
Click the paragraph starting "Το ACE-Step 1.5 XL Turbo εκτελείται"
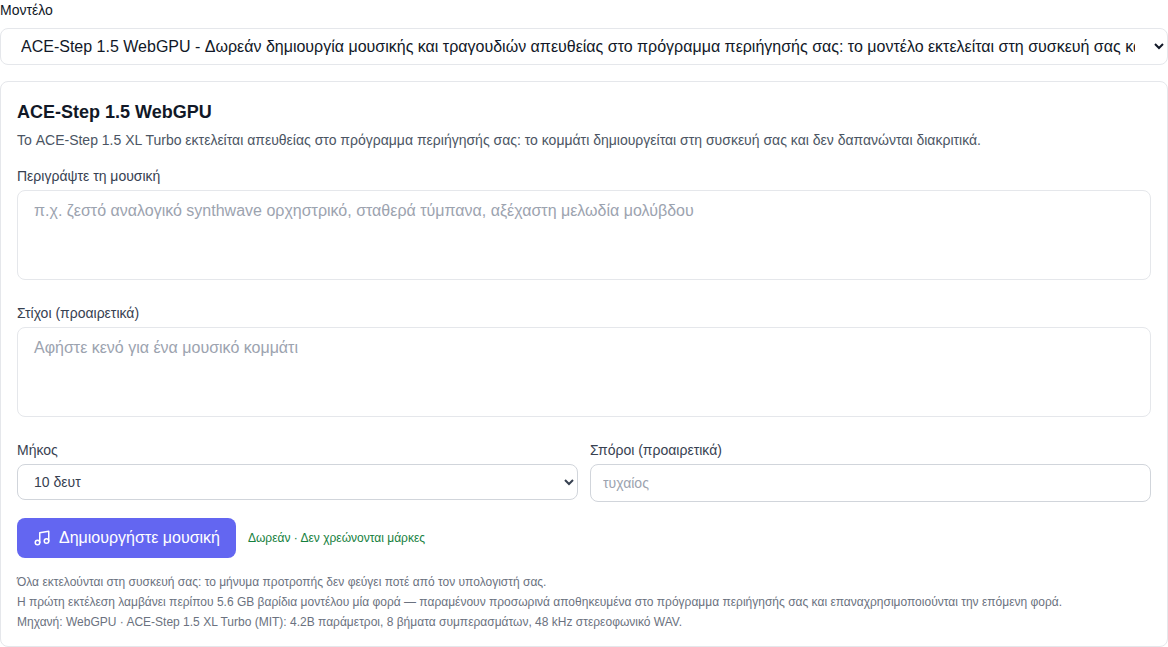(499, 140)
